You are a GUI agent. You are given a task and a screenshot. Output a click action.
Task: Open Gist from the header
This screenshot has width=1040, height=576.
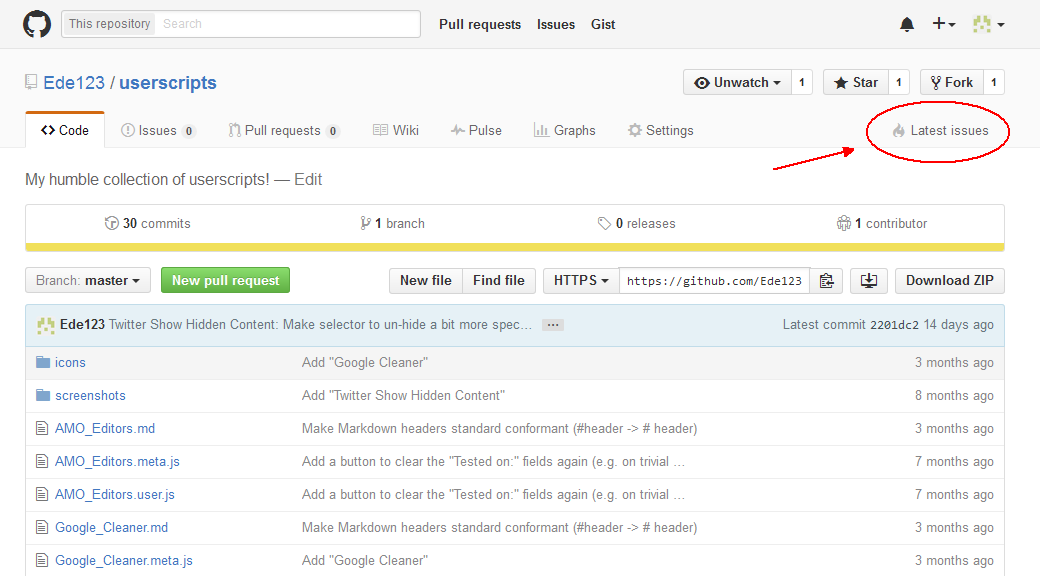(603, 25)
